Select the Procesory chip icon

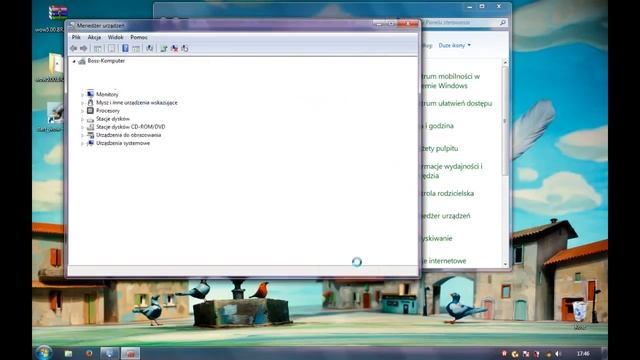(x=90, y=111)
